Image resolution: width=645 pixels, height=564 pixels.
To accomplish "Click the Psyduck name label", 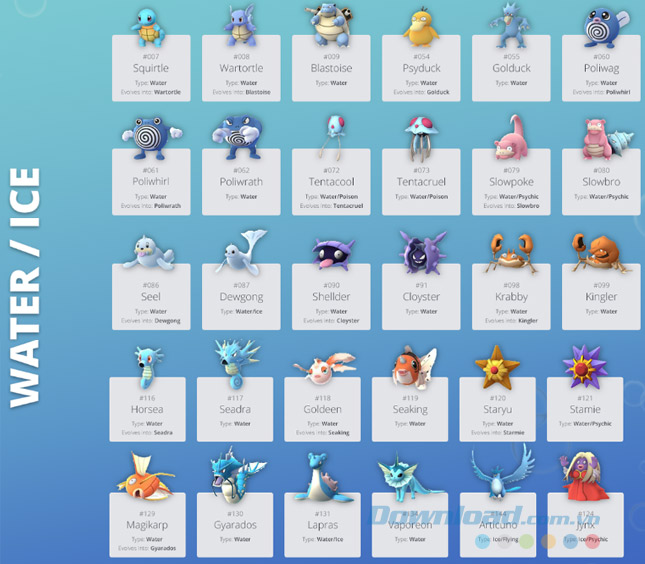I will pos(421,68).
